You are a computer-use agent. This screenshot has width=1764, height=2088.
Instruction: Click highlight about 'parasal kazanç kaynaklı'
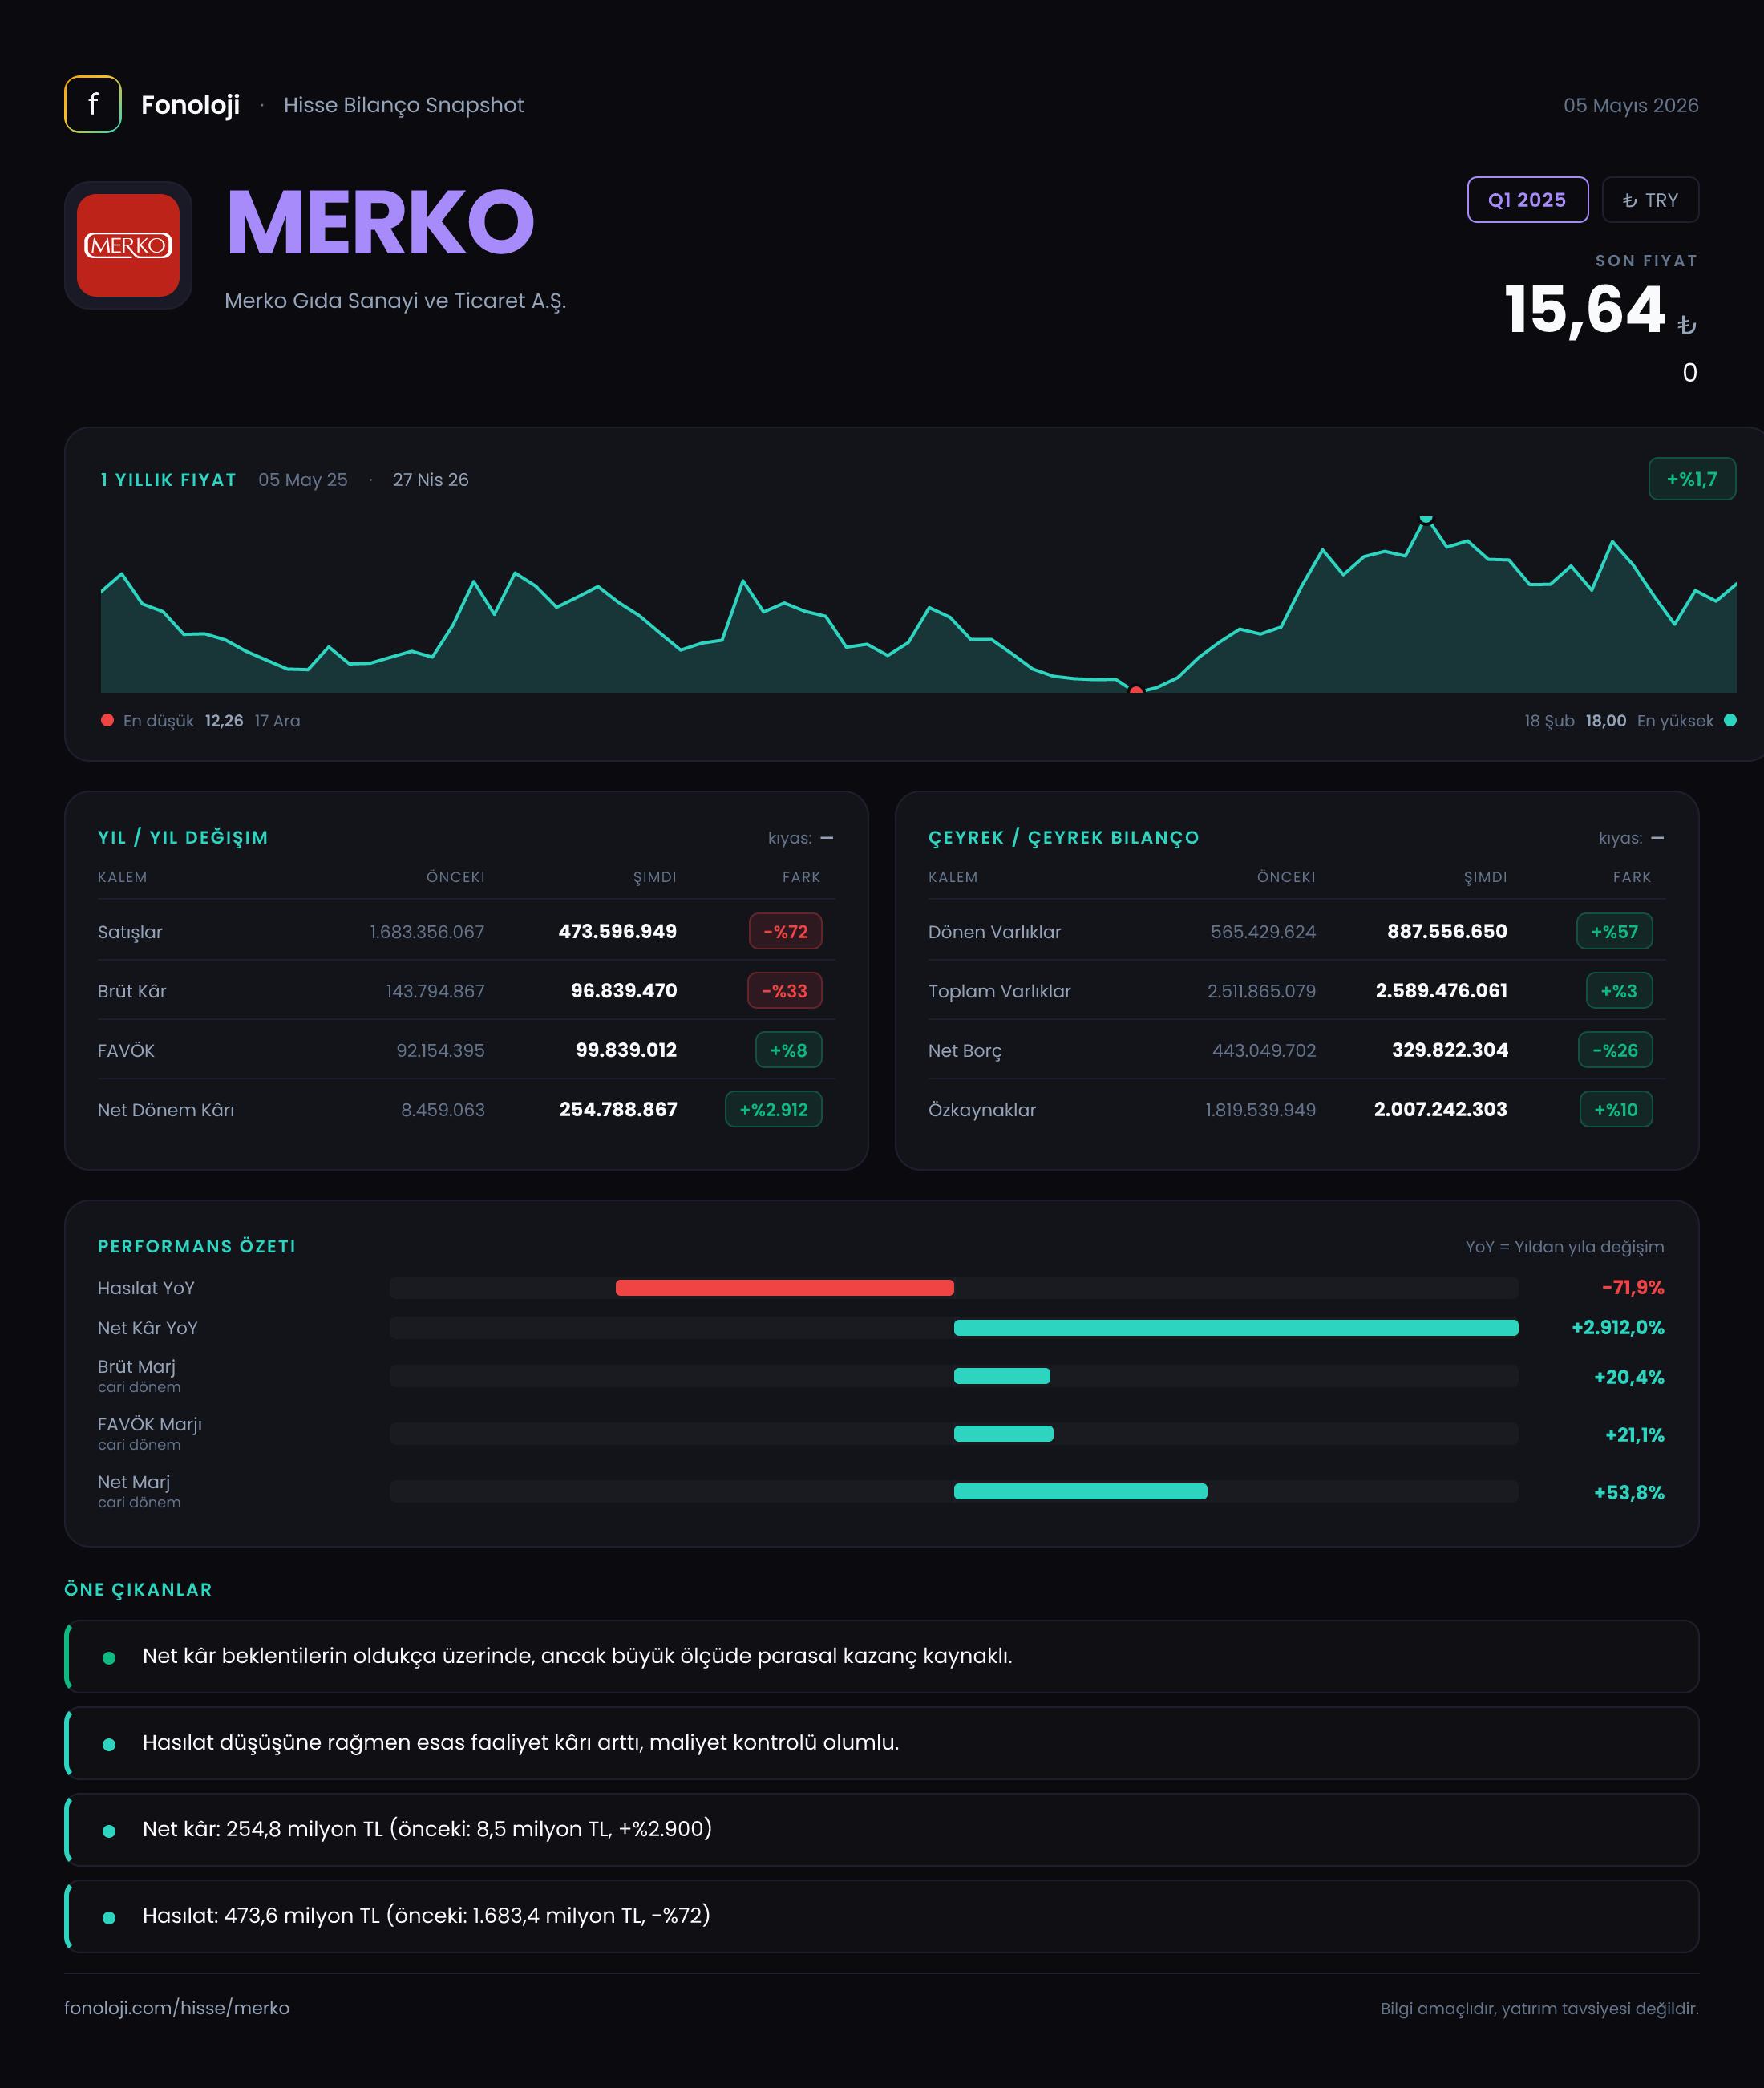pos(881,1656)
